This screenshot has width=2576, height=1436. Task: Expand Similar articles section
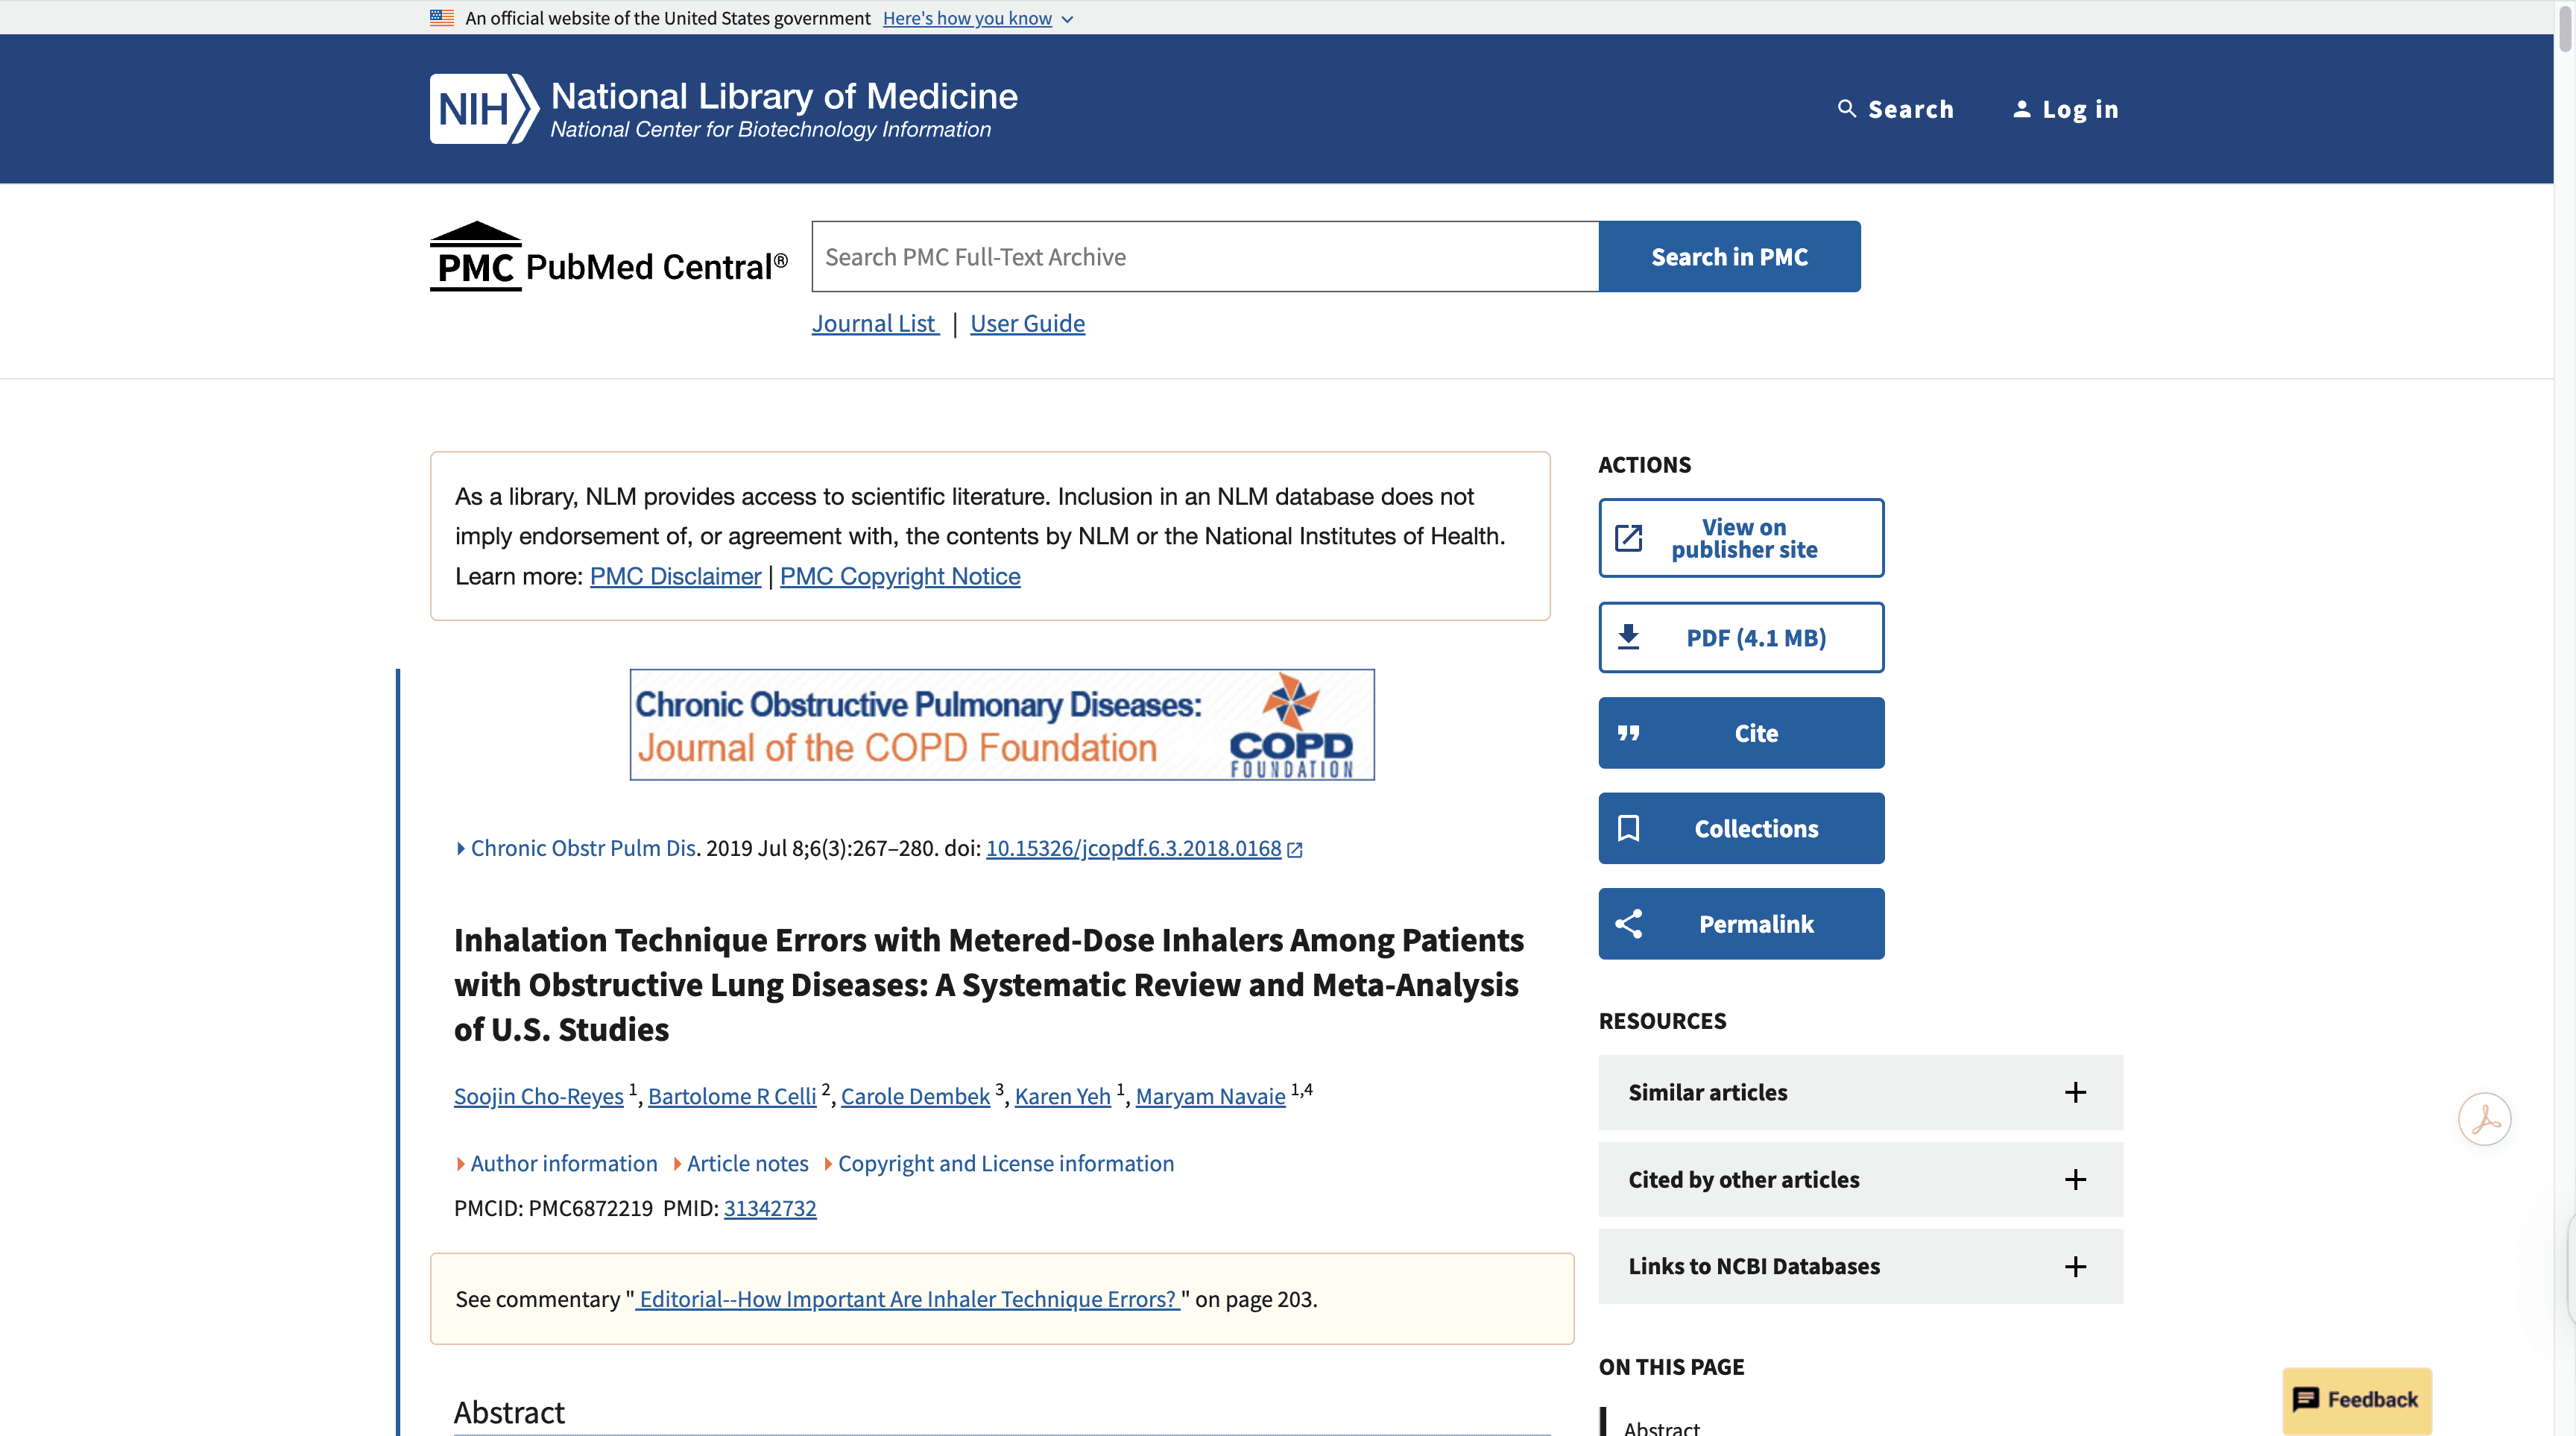pyautogui.click(x=2075, y=1093)
